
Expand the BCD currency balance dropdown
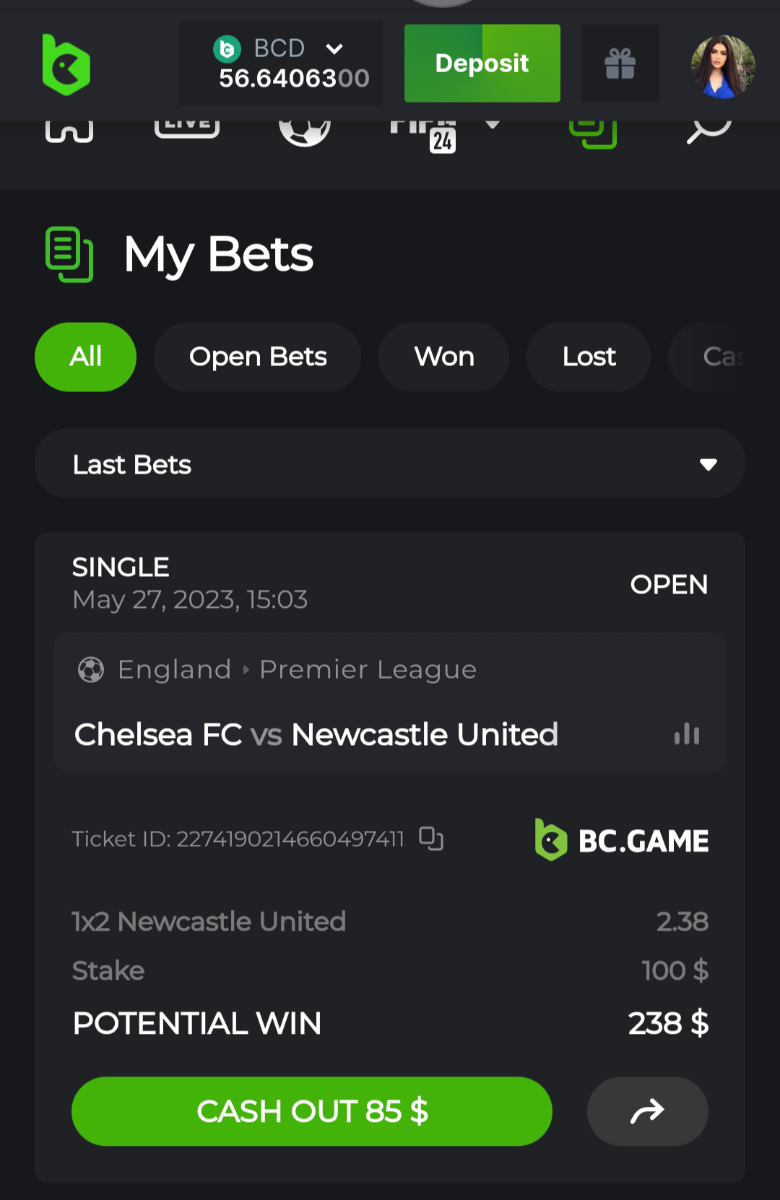tap(334, 48)
